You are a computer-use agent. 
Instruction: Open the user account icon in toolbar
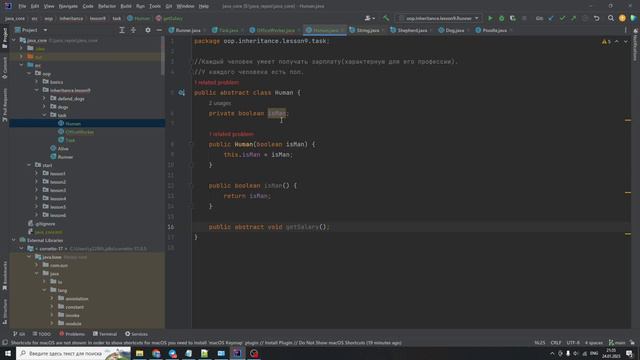point(369,18)
